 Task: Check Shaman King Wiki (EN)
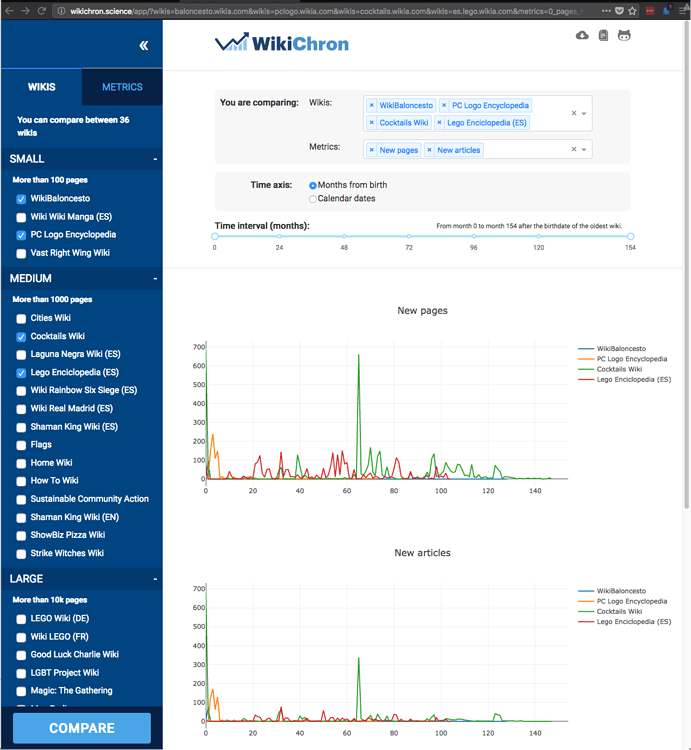(x=21, y=518)
